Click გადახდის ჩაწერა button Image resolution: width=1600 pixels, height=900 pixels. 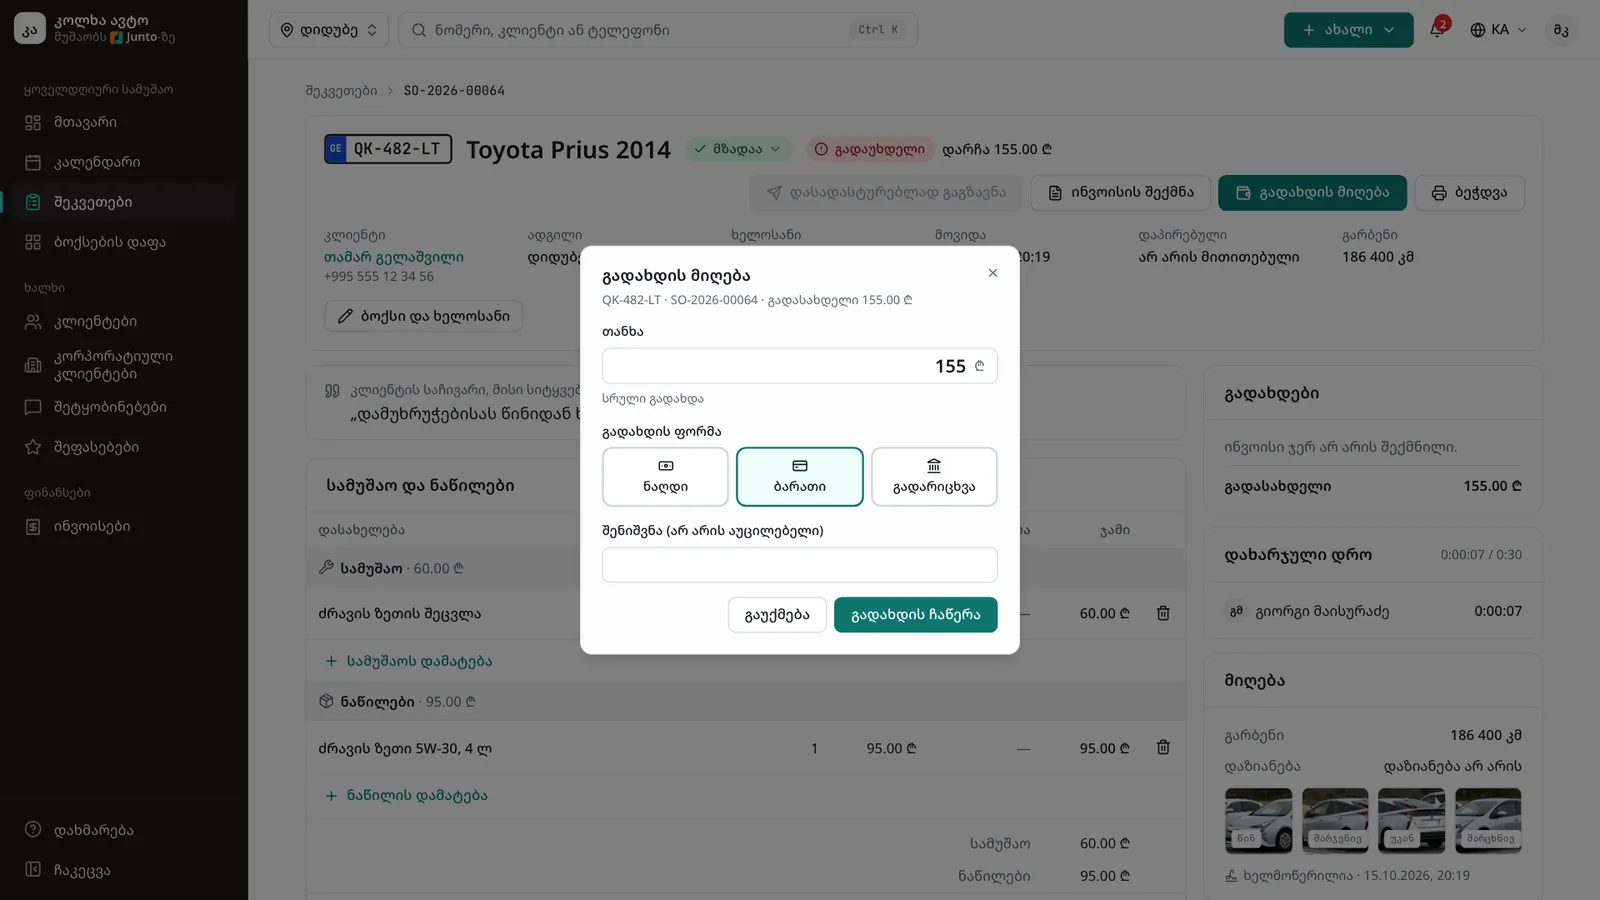click(x=916, y=615)
